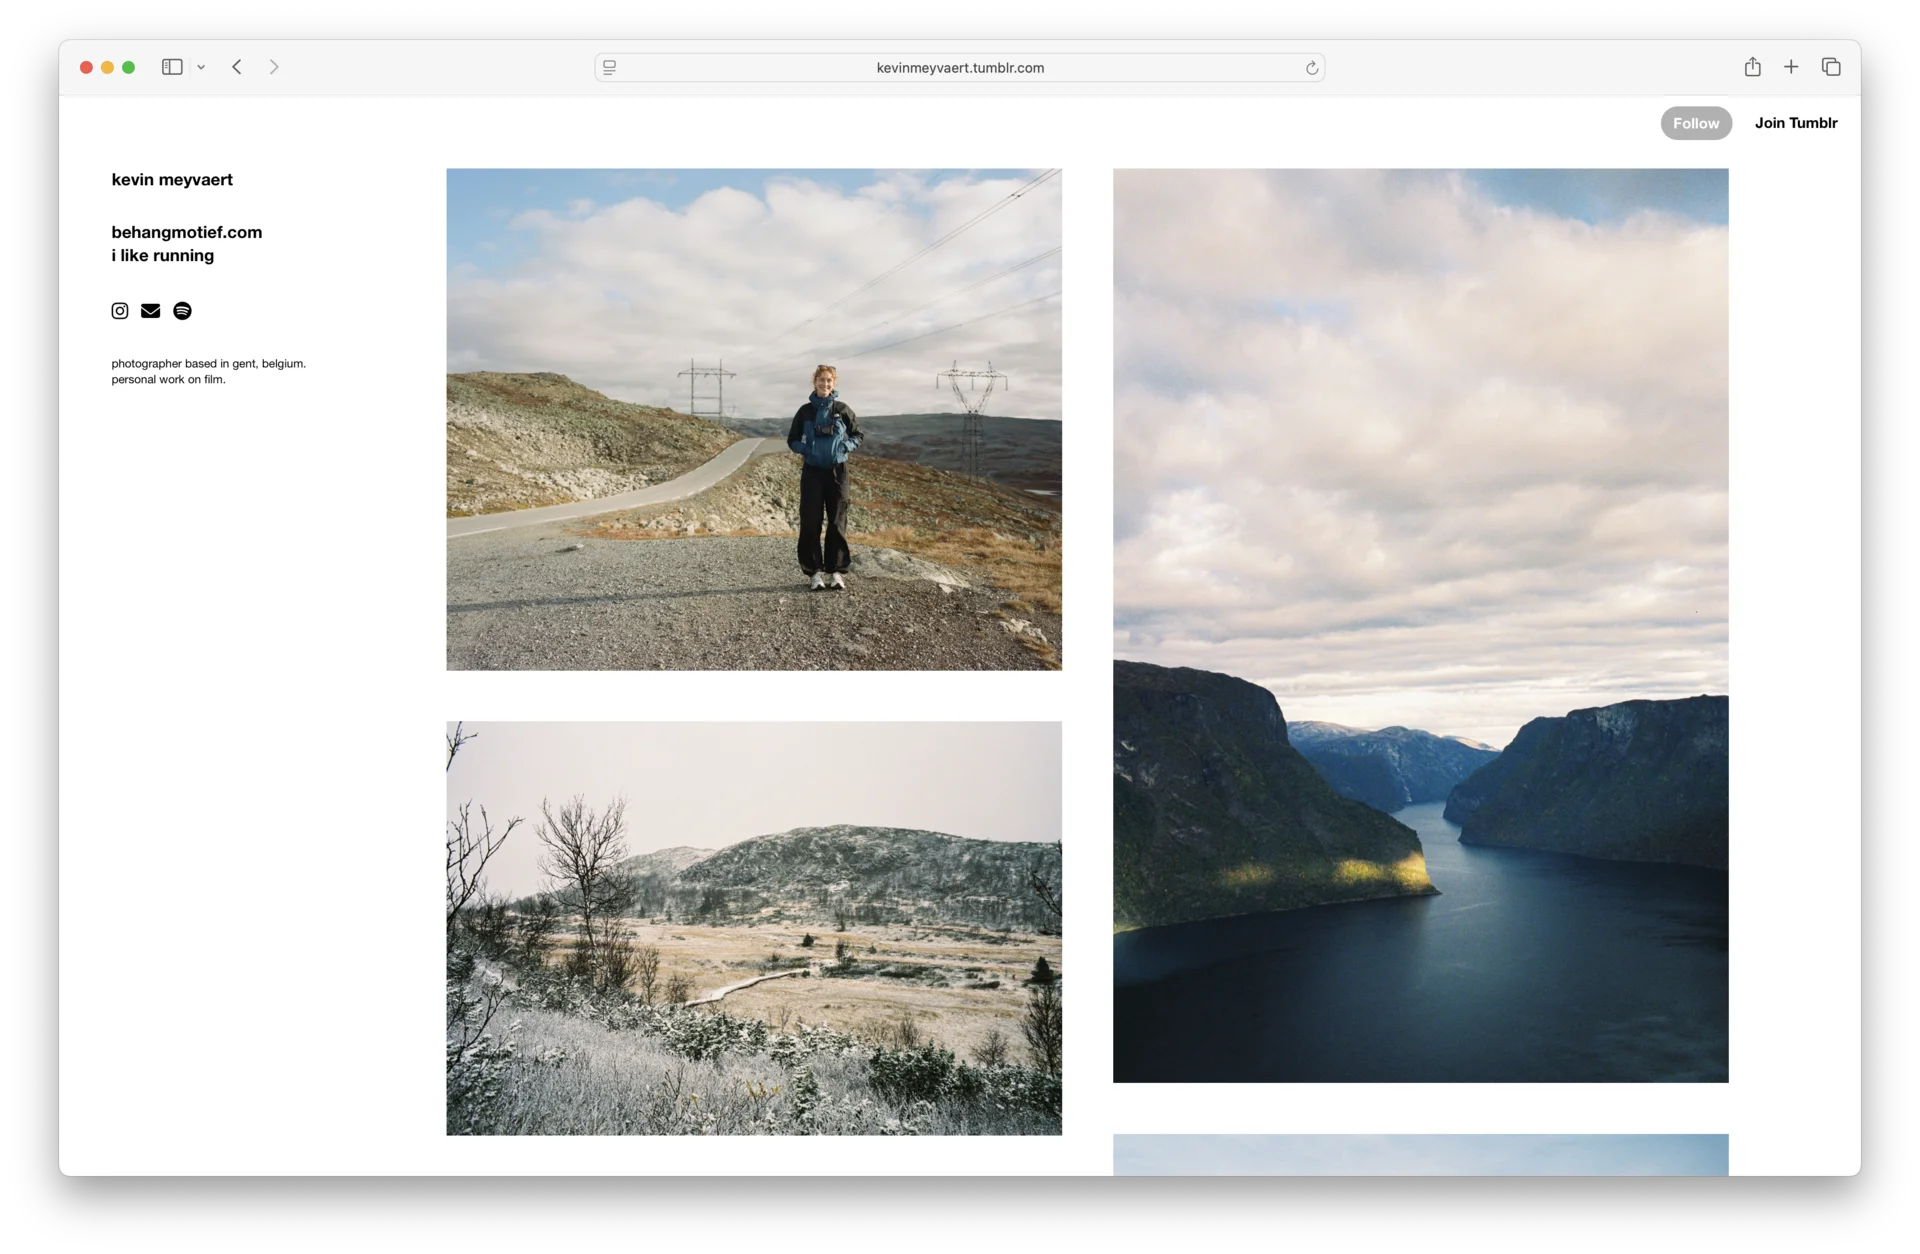Open the sidebar options chevron

[x=201, y=67]
